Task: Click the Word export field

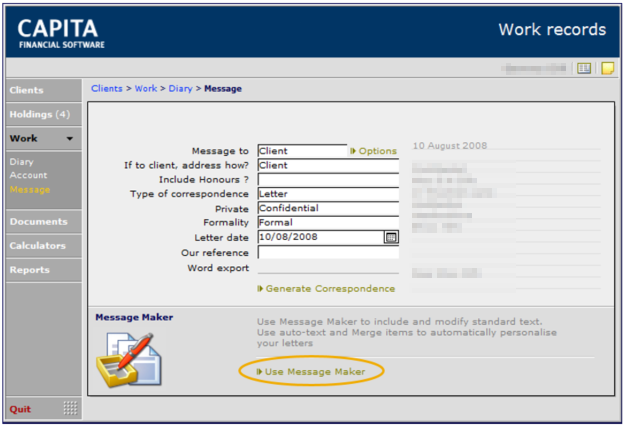Action: click(328, 268)
